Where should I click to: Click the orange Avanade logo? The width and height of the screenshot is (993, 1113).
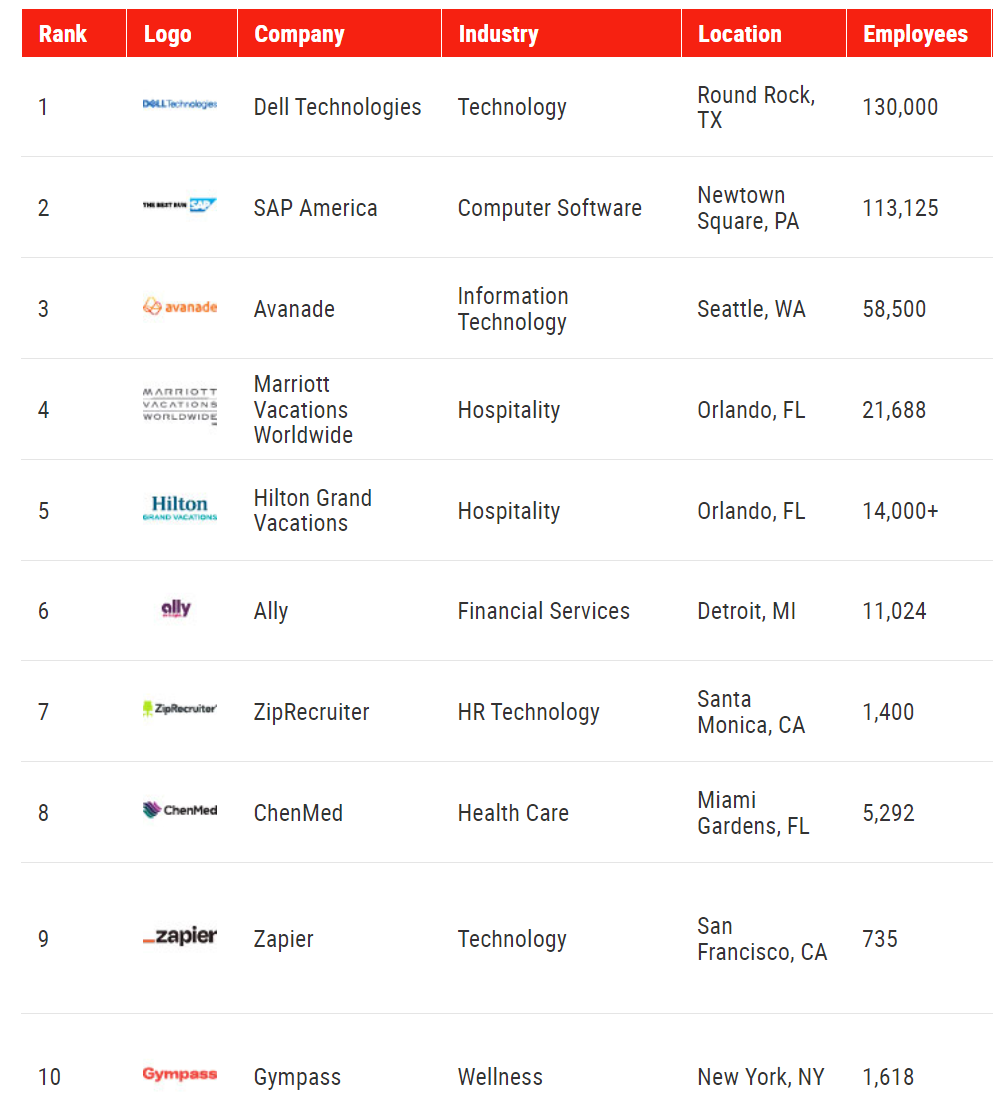click(180, 306)
